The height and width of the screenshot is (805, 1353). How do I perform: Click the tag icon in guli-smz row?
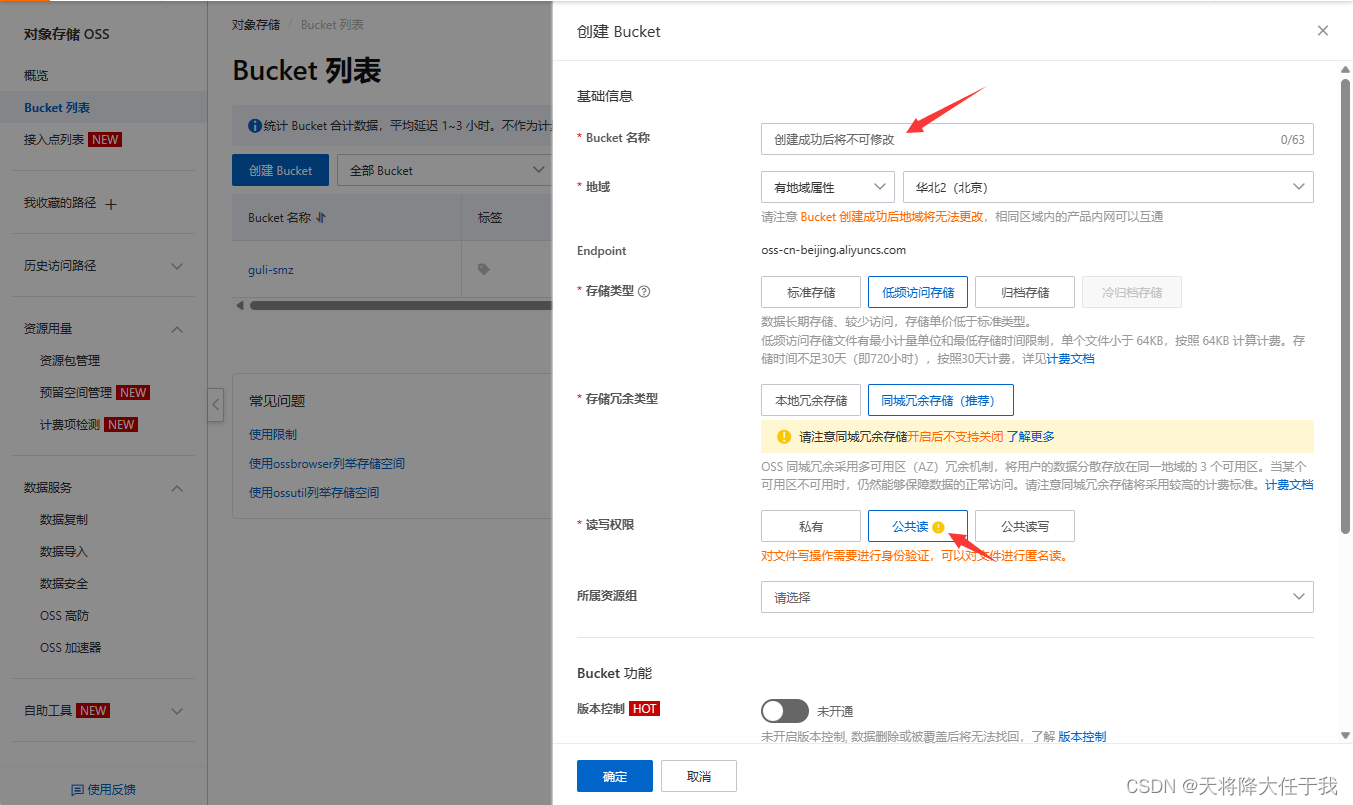pyautogui.click(x=484, y=269)
